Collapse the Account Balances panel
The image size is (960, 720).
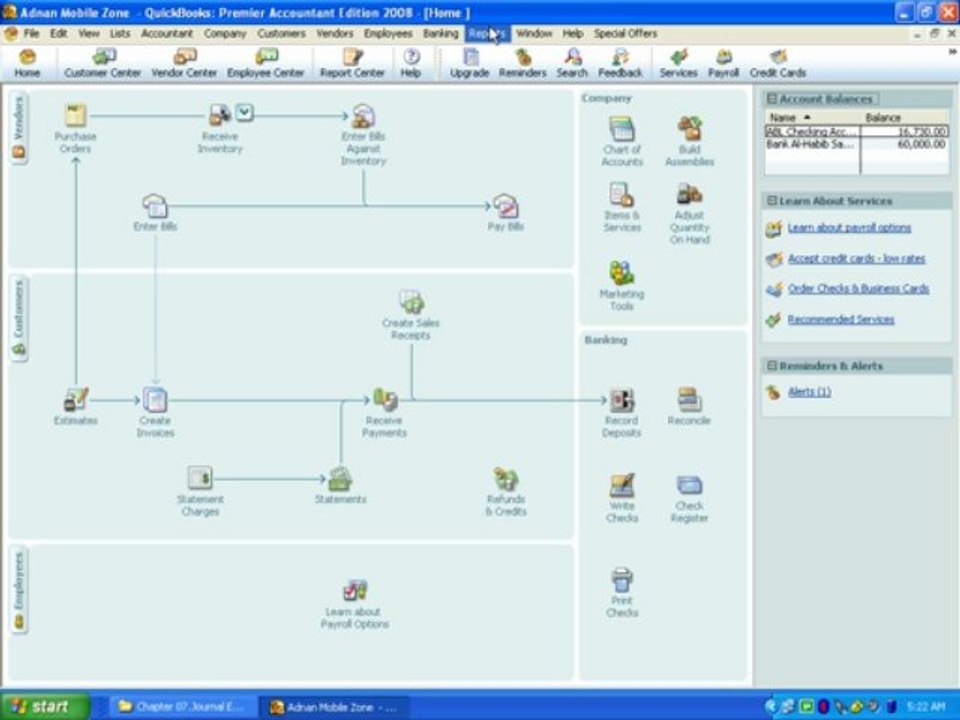(772, 99)
